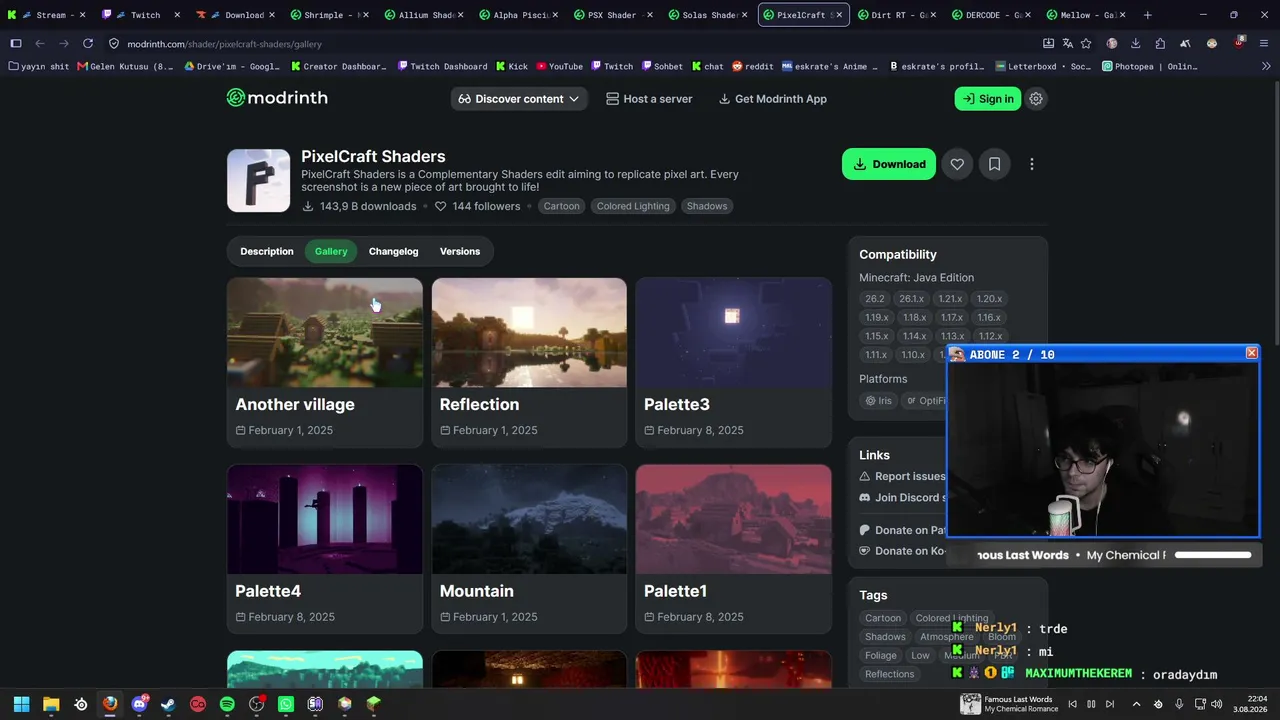Open Spotify from the taskbar

pyautogui.click(x=227, y=704)
